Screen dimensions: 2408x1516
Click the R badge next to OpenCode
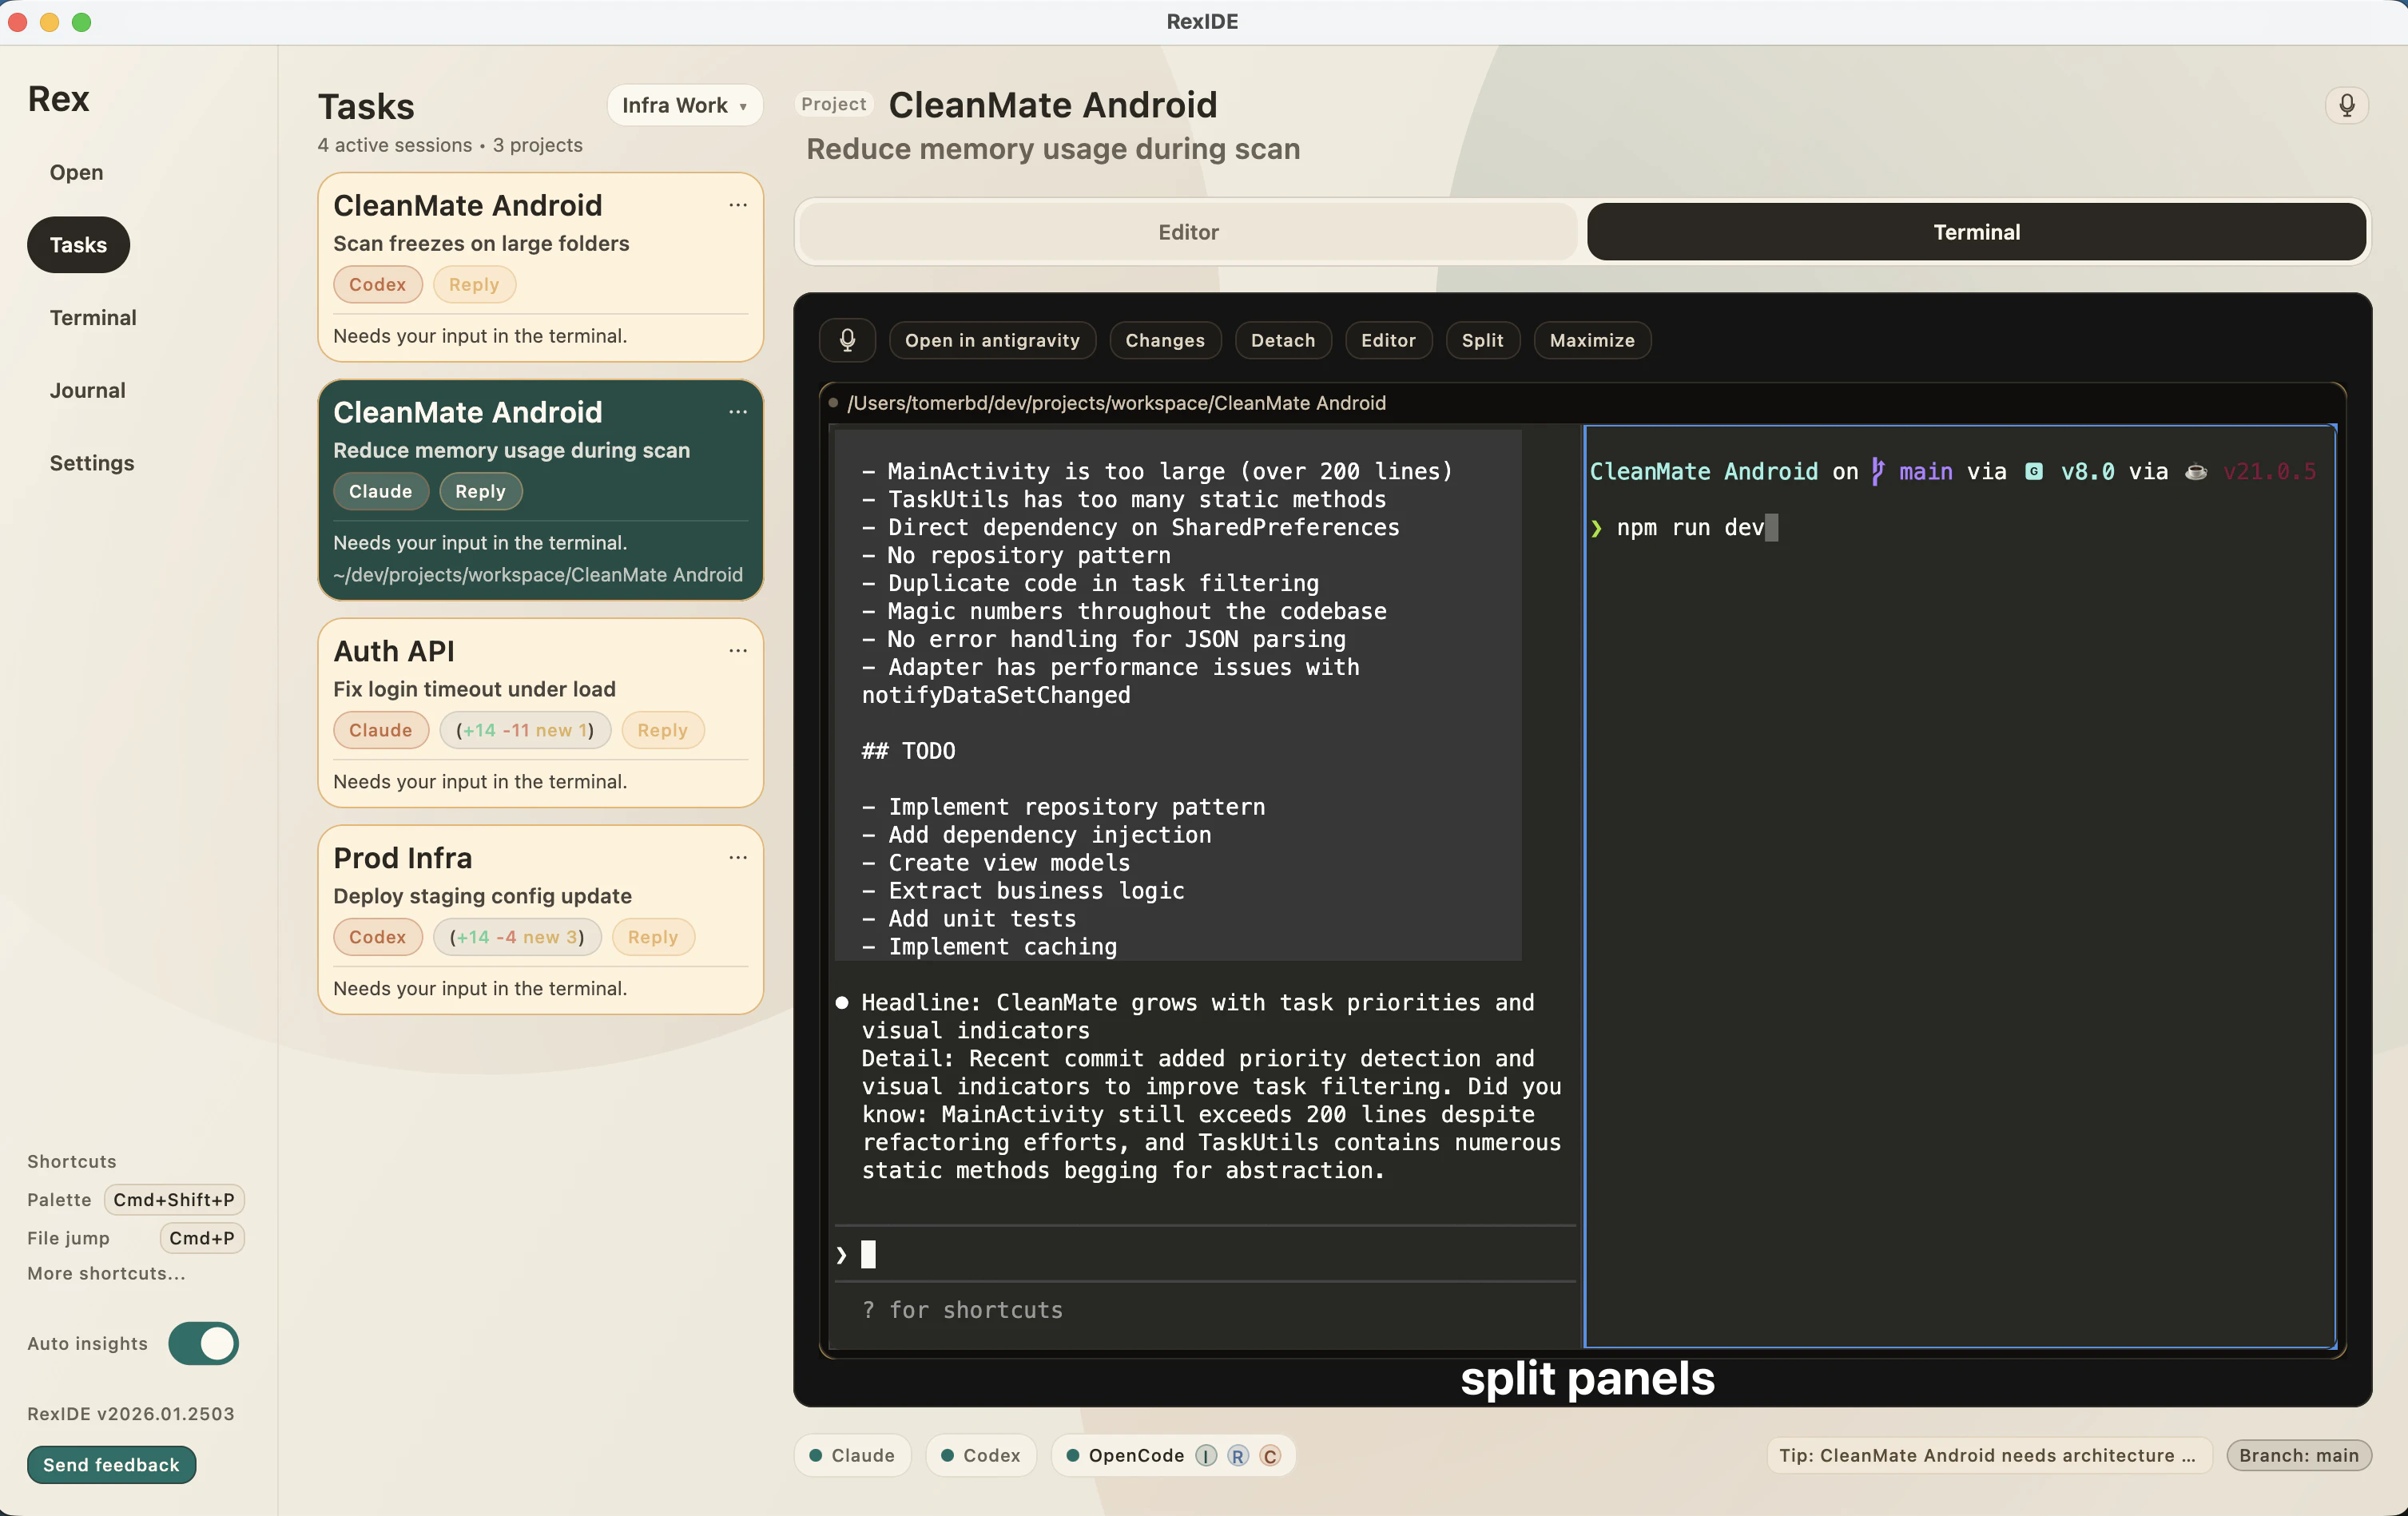[x=1238, y=1456]
